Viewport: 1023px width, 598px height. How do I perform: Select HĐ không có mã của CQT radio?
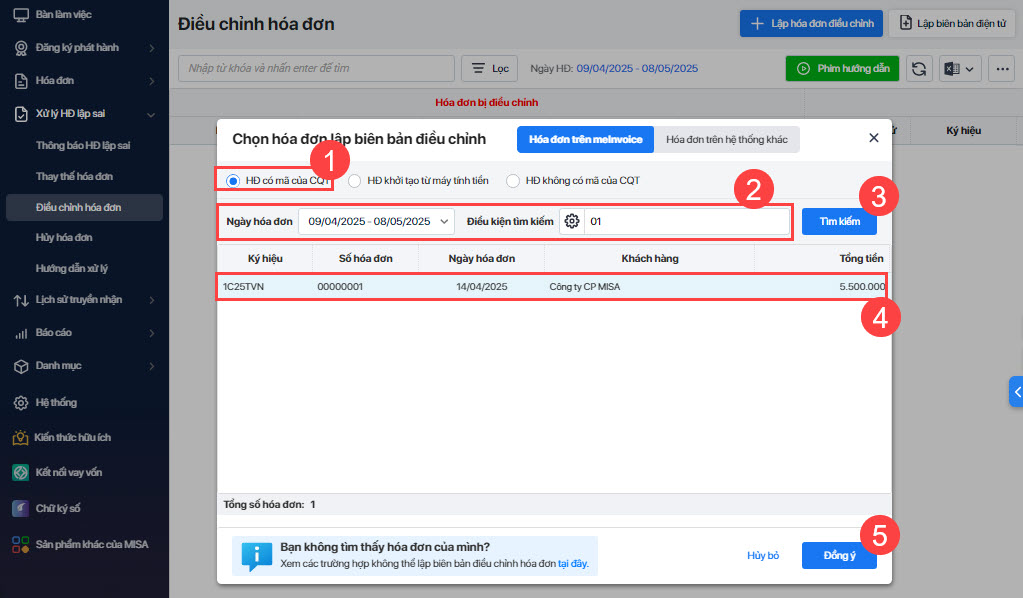513,181
